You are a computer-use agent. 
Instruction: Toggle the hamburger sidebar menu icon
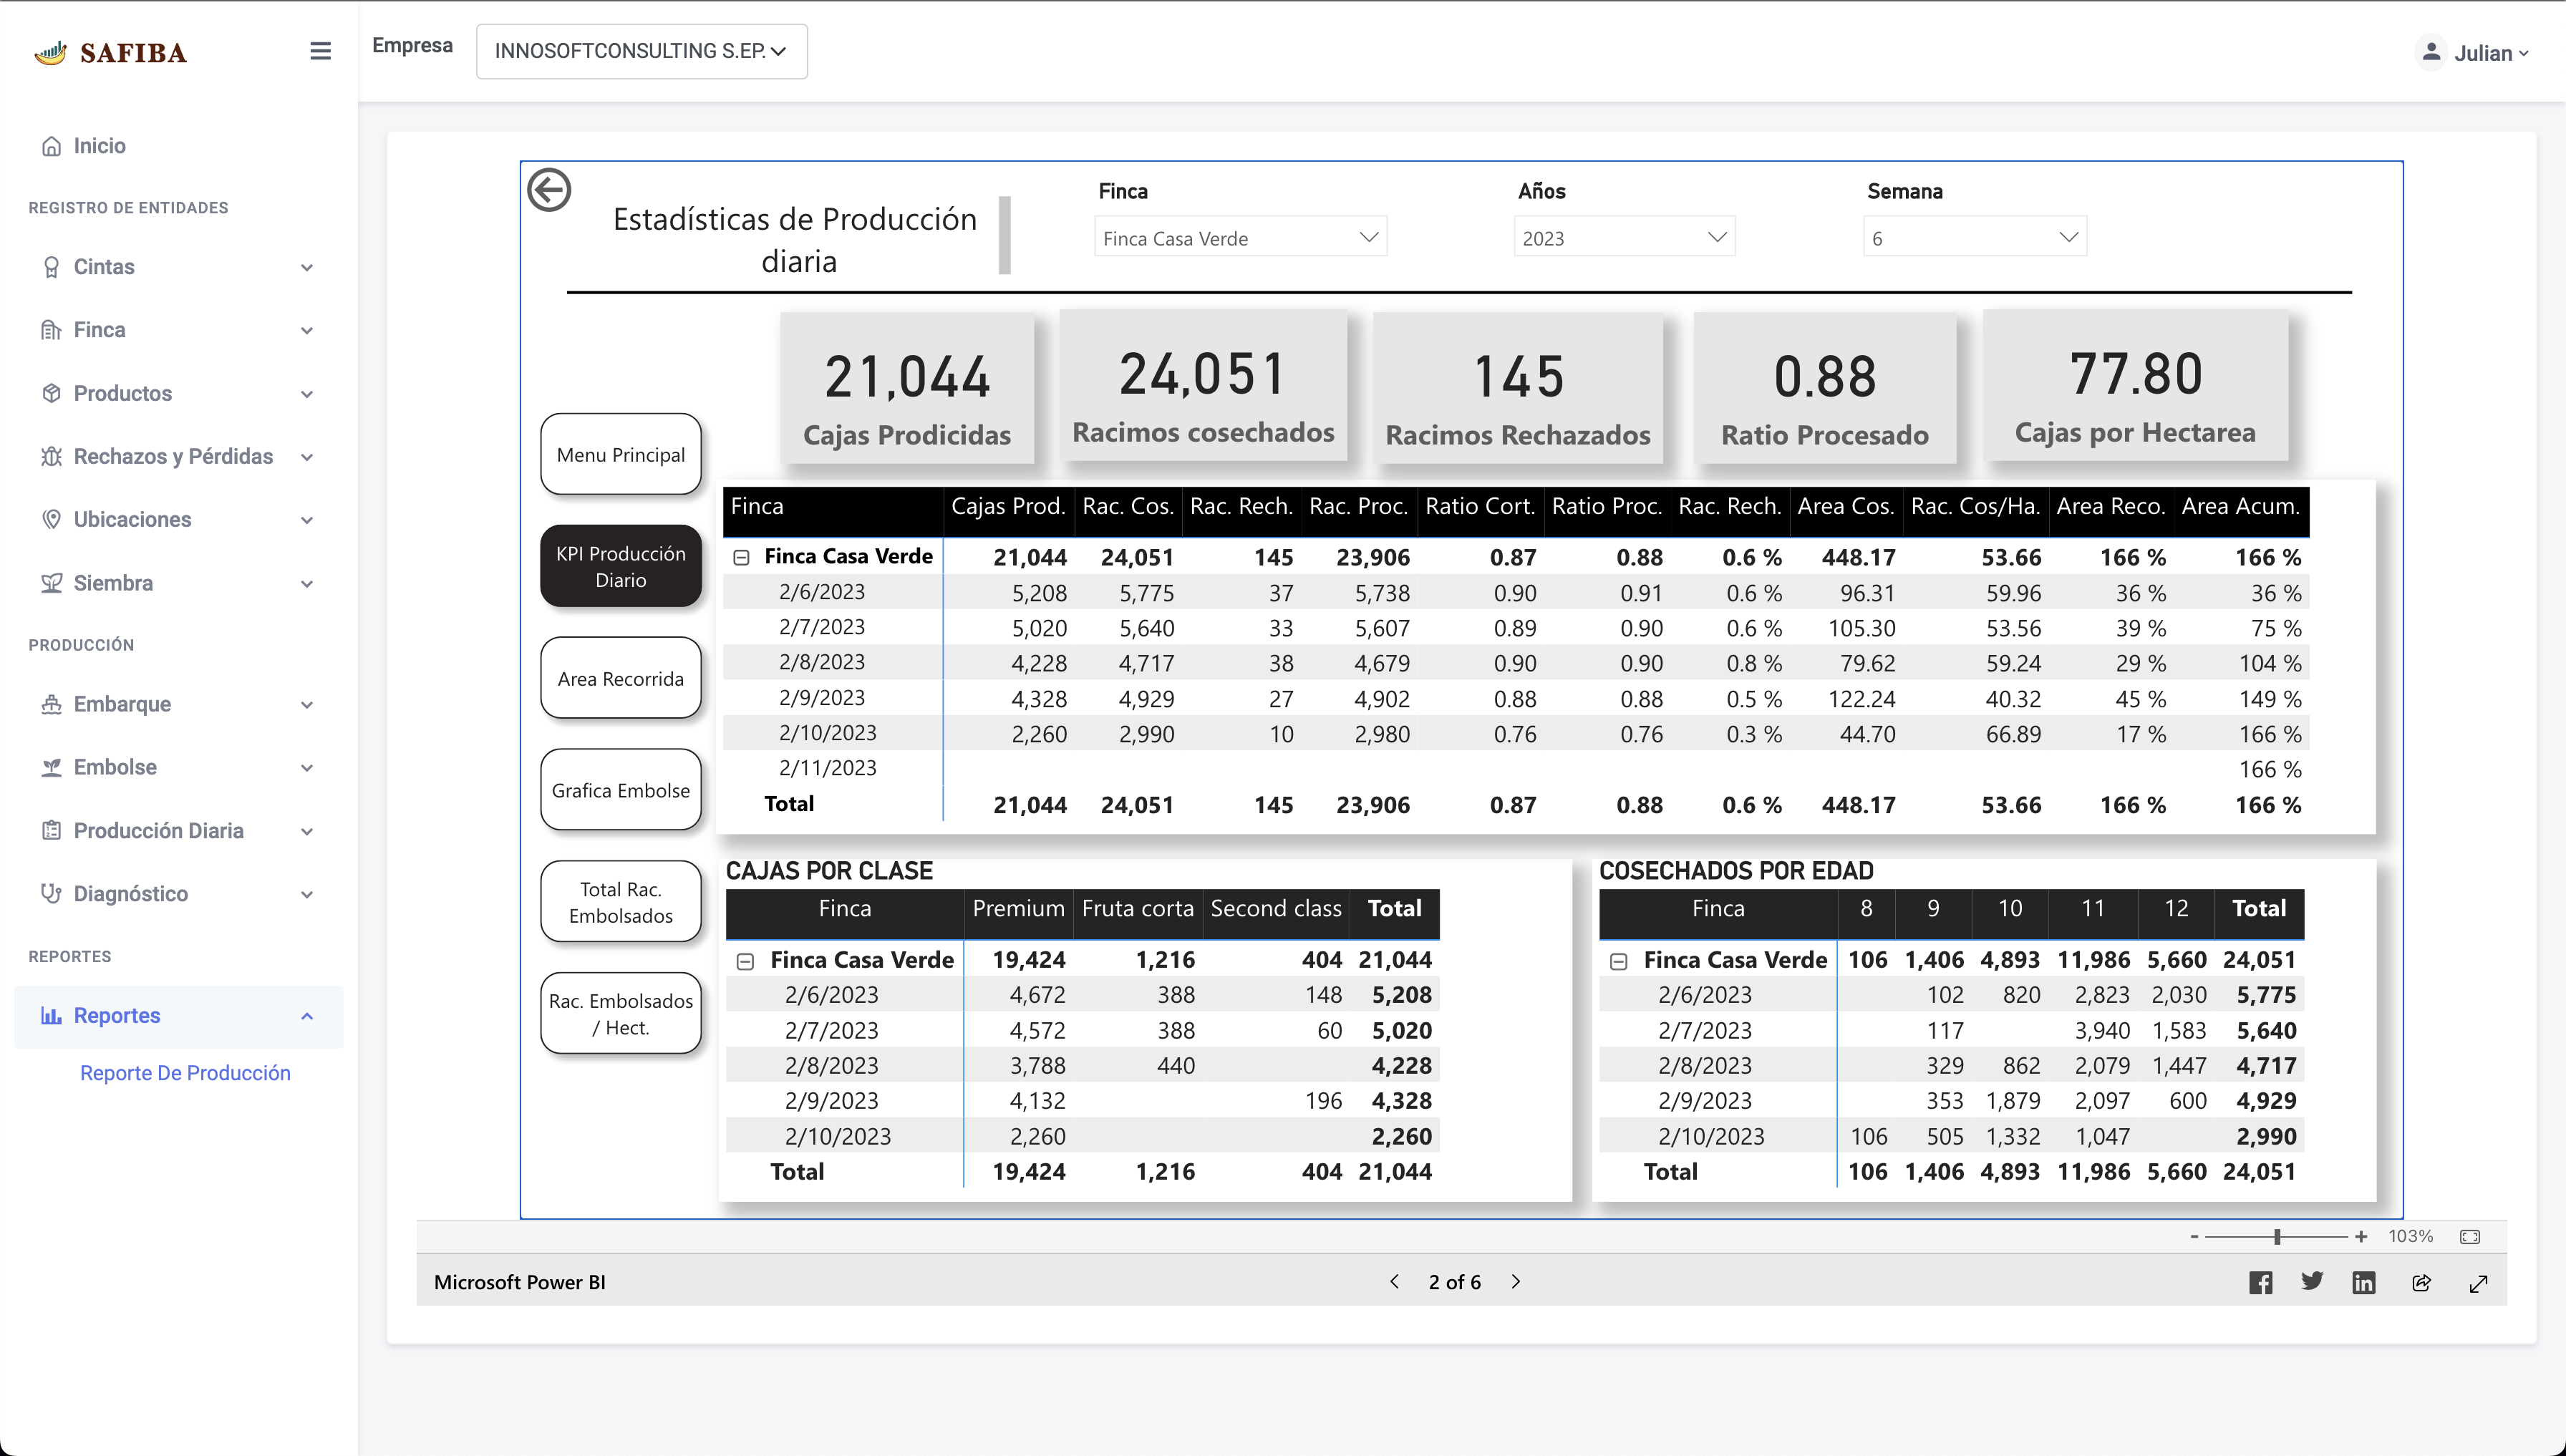[320, 51]
